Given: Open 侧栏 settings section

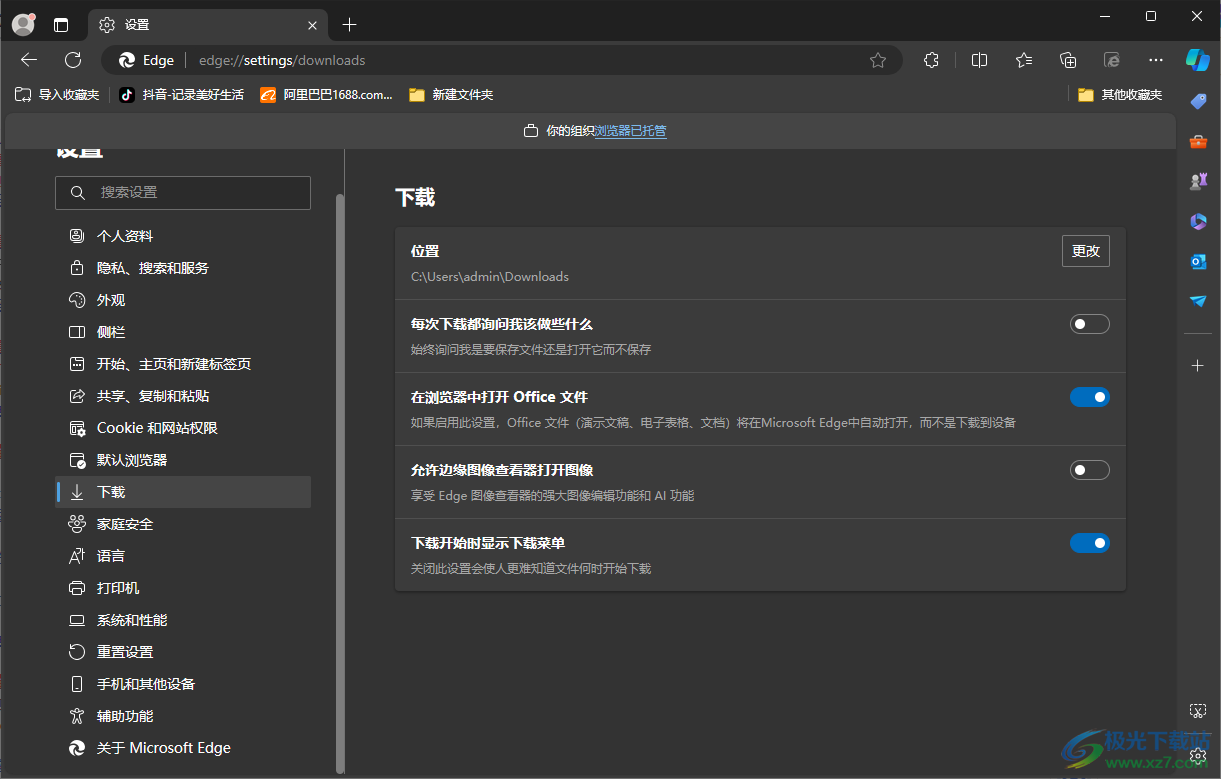Looking at the screenshot, I should pos(183,332).
